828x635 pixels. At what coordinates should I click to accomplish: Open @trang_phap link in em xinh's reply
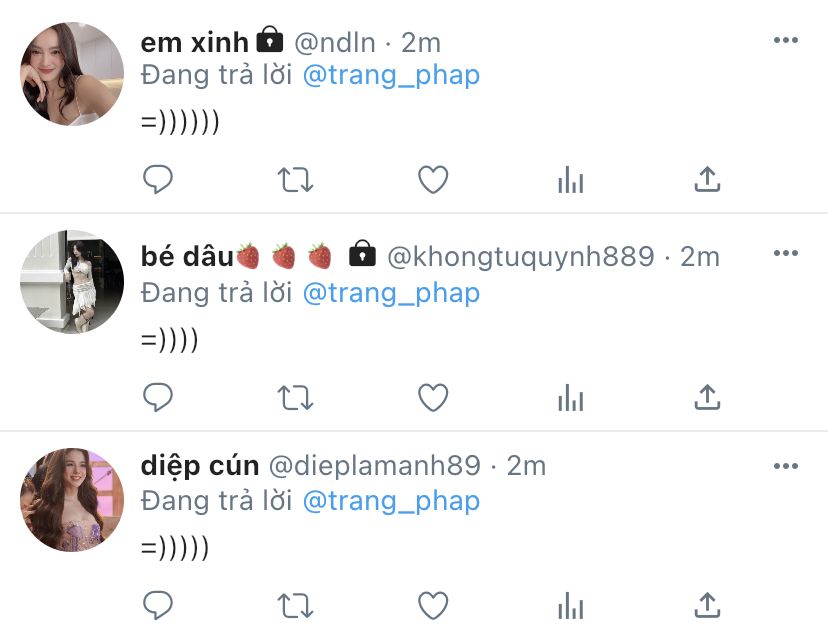[x=391, y=75]
